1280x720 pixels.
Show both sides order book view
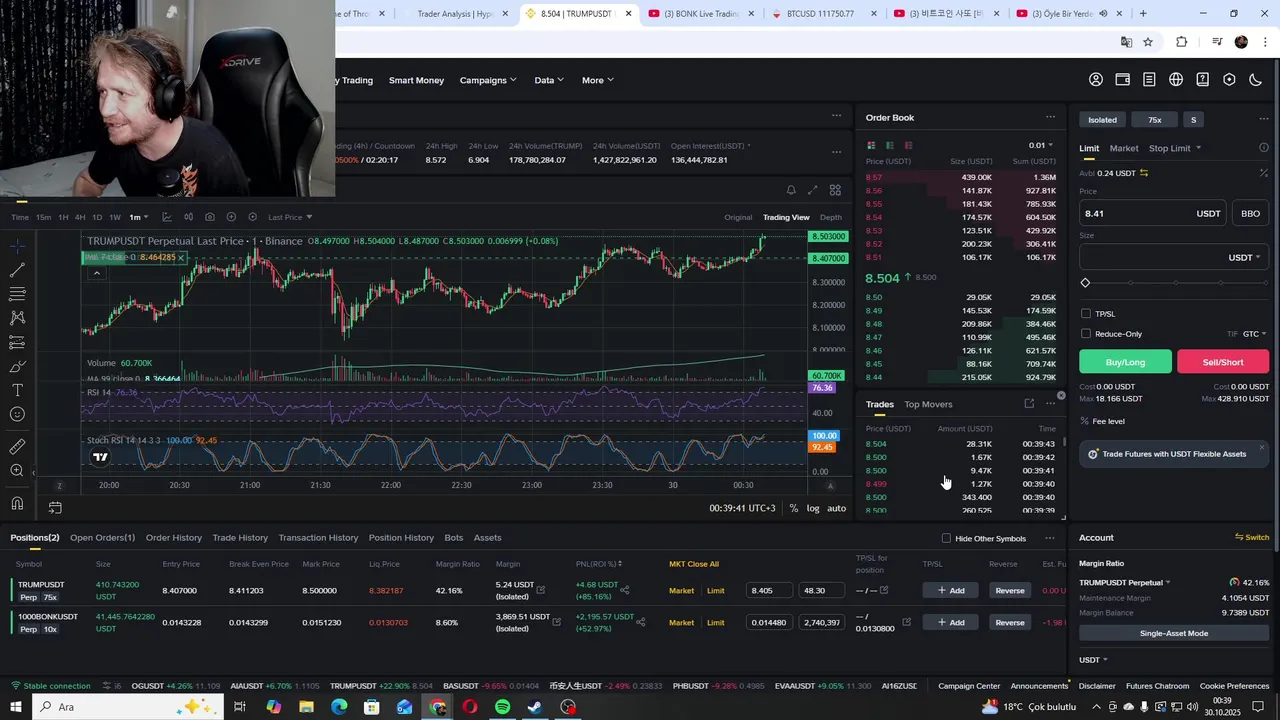[x=872, y=145]
